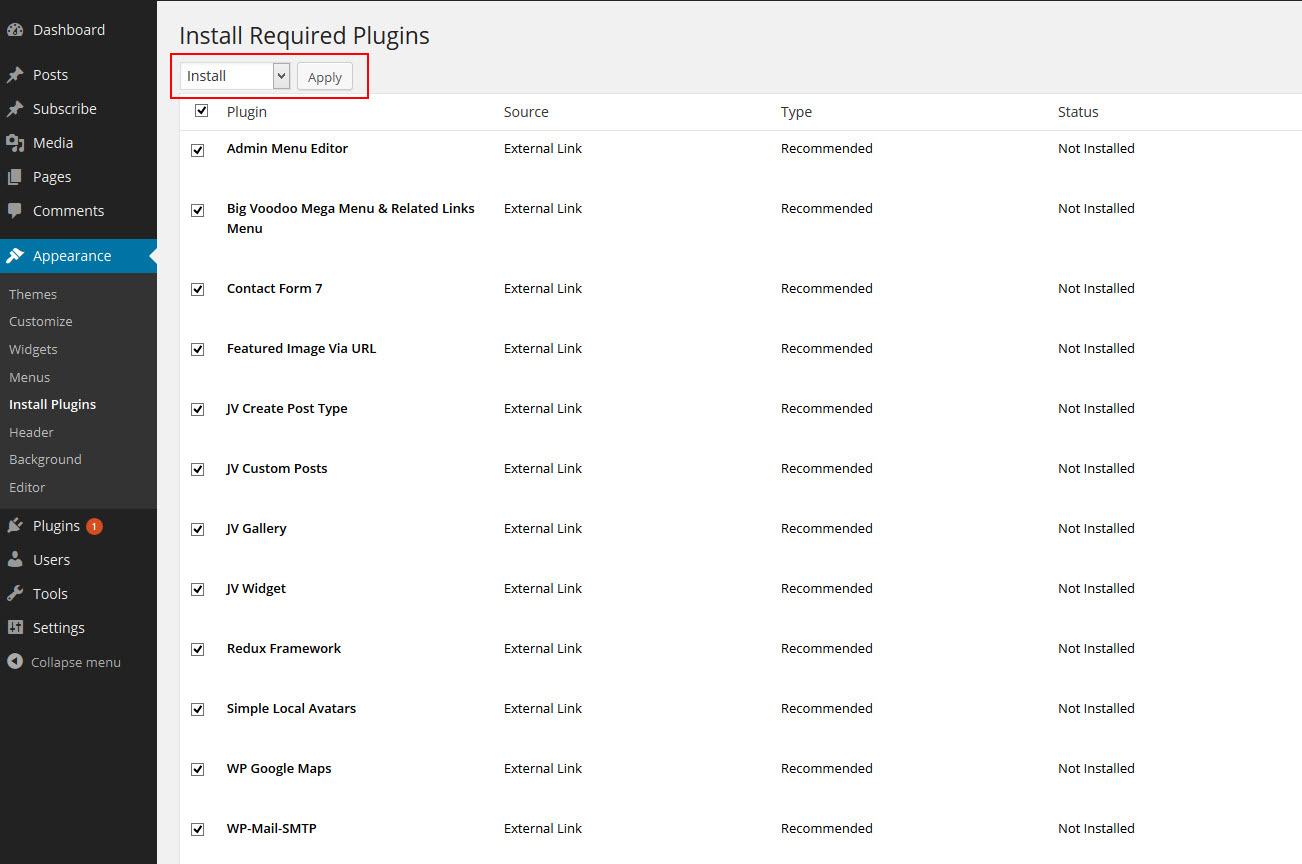
Task: Click the Appearance paintbrush icon
Action: (x=15, y=256)
